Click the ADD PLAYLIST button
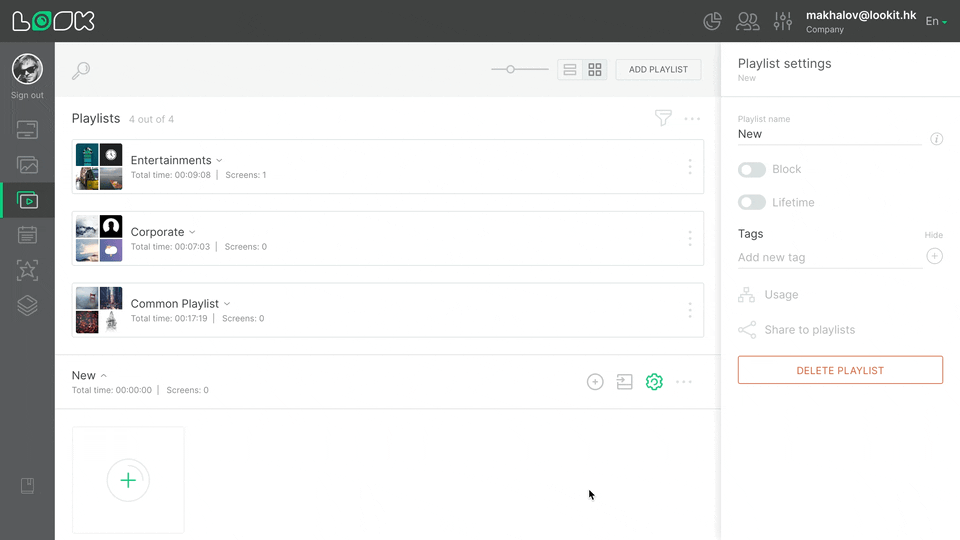960x540 pixels. tap(658, 70)
